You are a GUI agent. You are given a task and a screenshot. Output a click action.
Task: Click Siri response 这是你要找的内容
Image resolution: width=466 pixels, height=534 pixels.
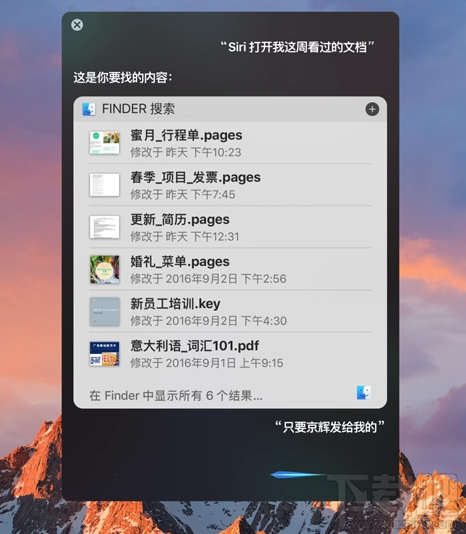pos(123,78)
